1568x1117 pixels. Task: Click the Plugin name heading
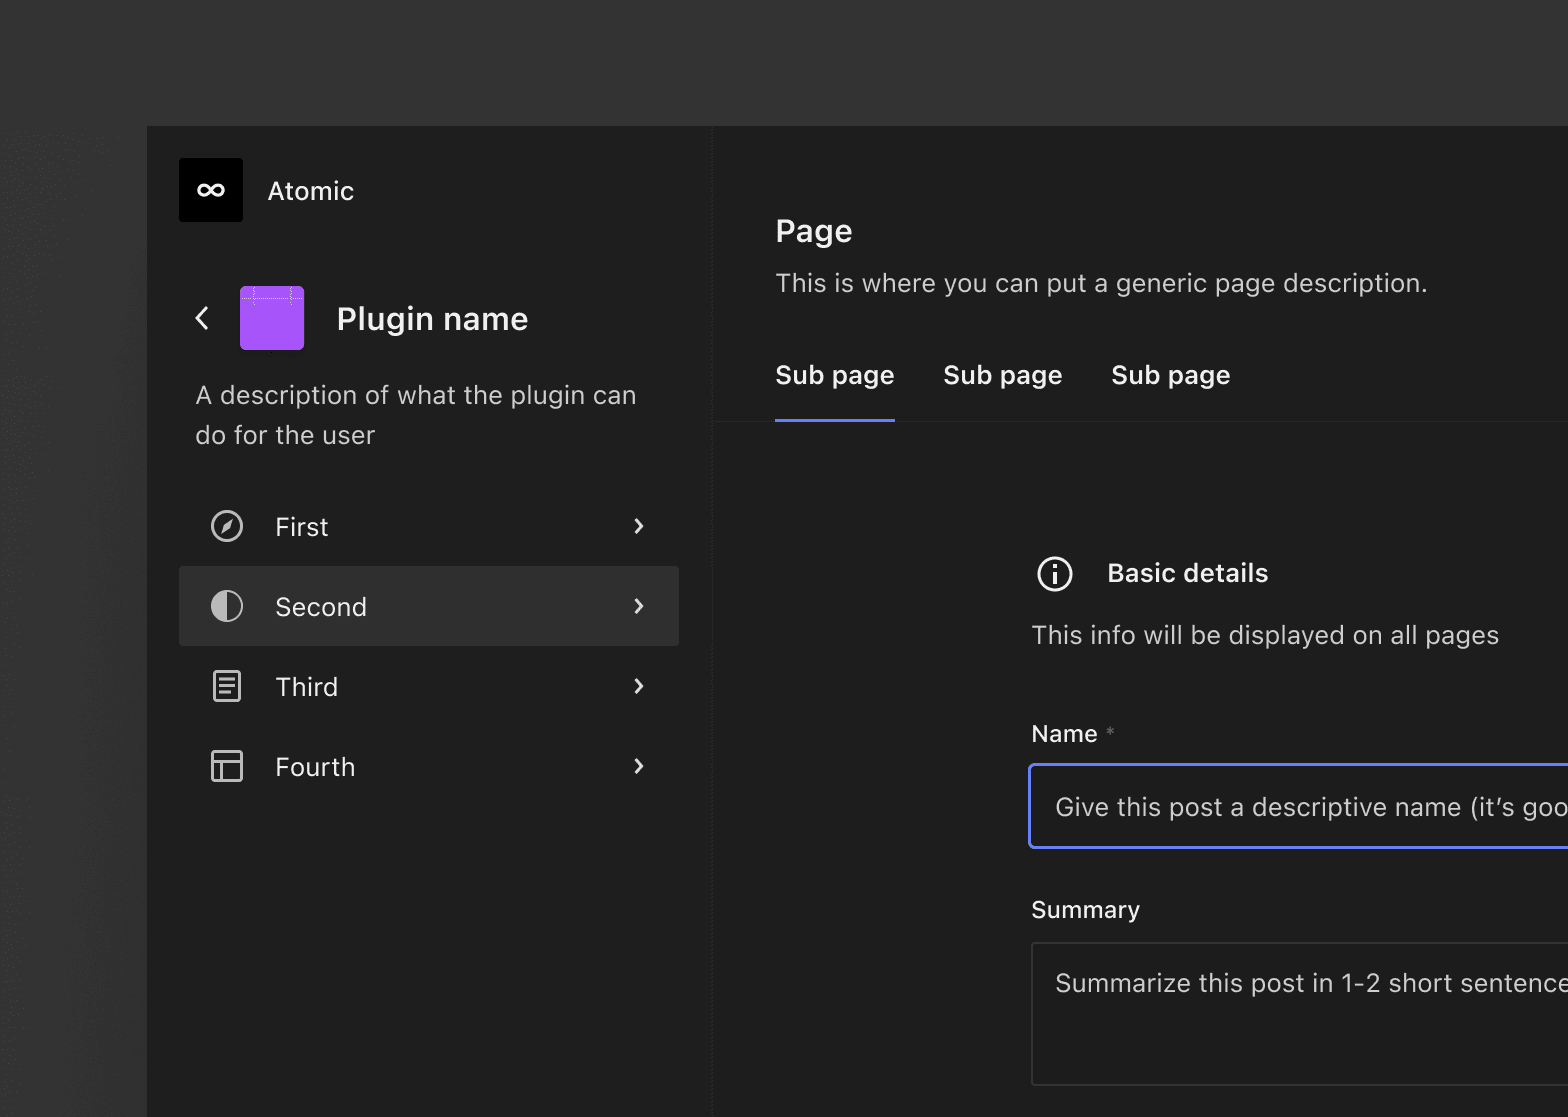(432, 319)
